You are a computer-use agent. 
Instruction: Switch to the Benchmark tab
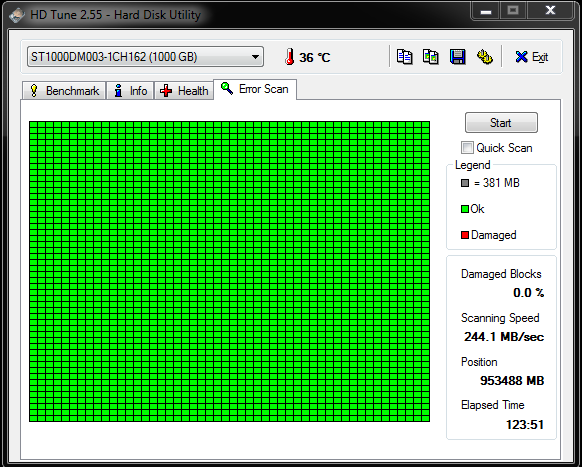pyautogui.click(x=64, y=91)
